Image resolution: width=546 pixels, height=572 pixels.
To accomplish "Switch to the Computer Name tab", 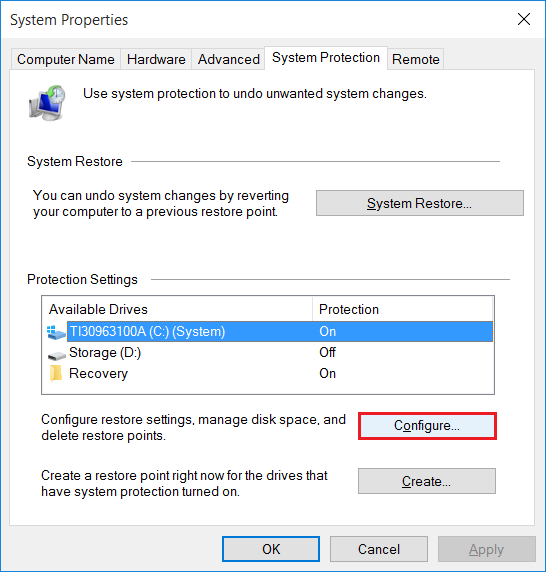I will (66, 59).
